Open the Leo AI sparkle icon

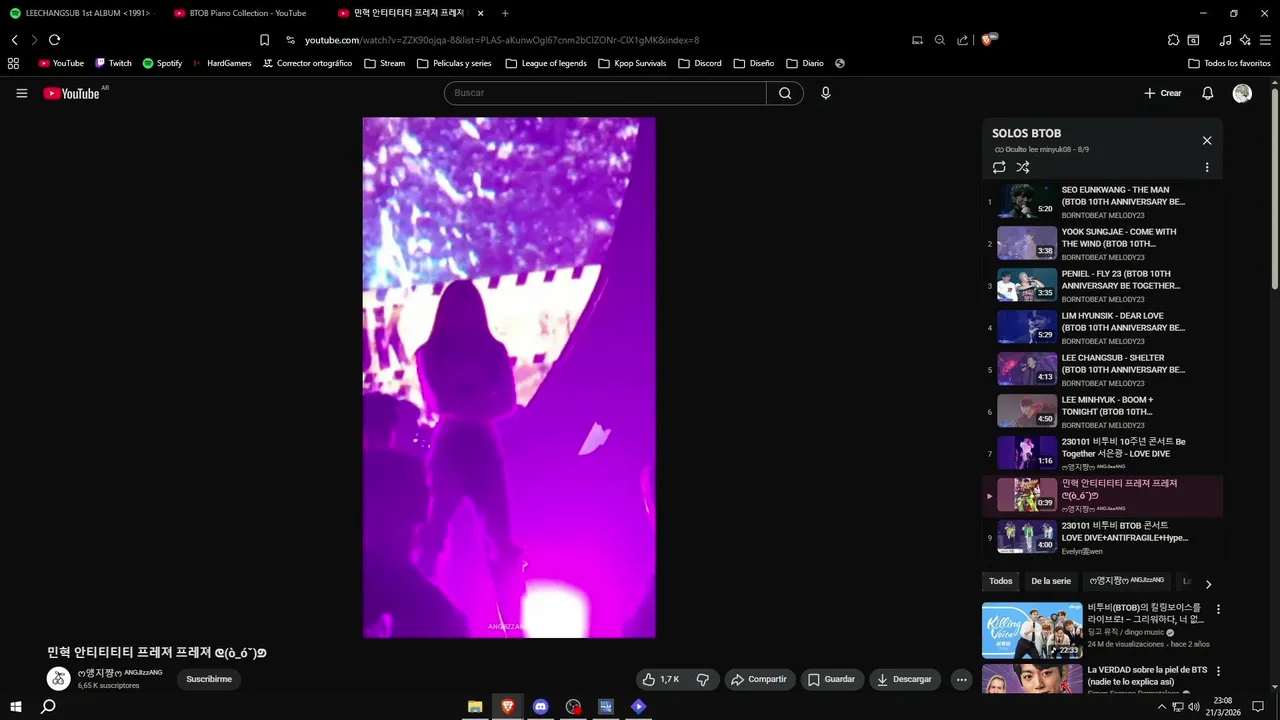point(1245,40)
